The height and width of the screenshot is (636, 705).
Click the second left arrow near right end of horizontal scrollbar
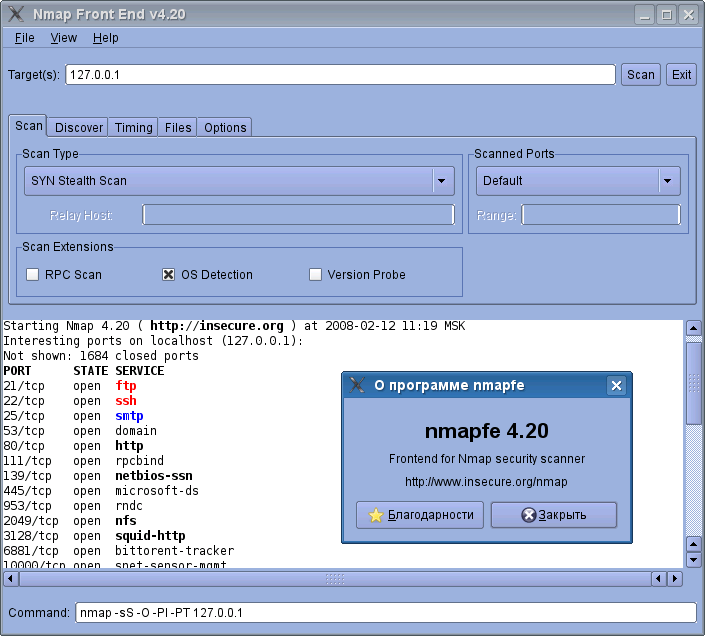click(x=659, y=578)
